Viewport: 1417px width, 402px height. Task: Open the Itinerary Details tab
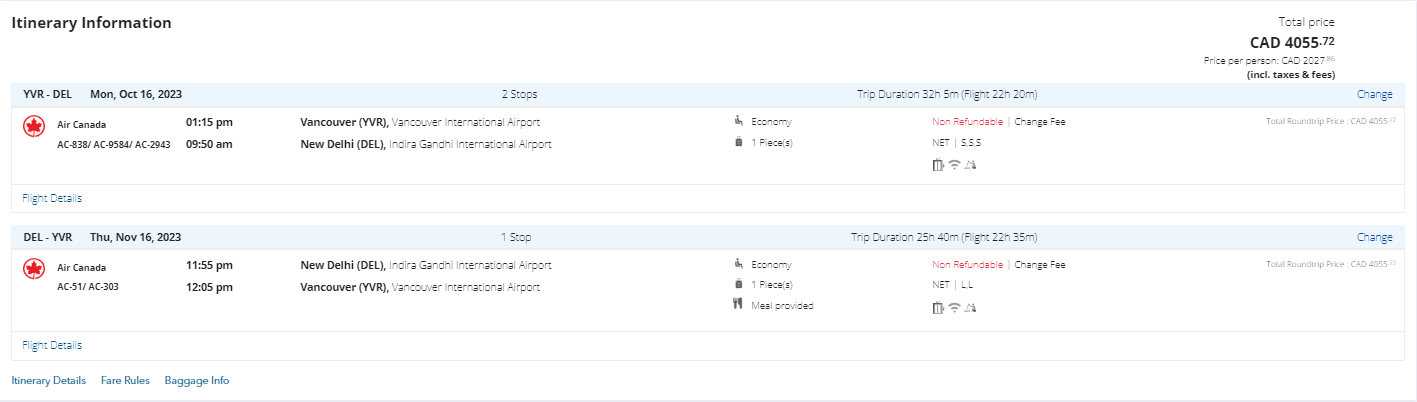click(48, 381)
